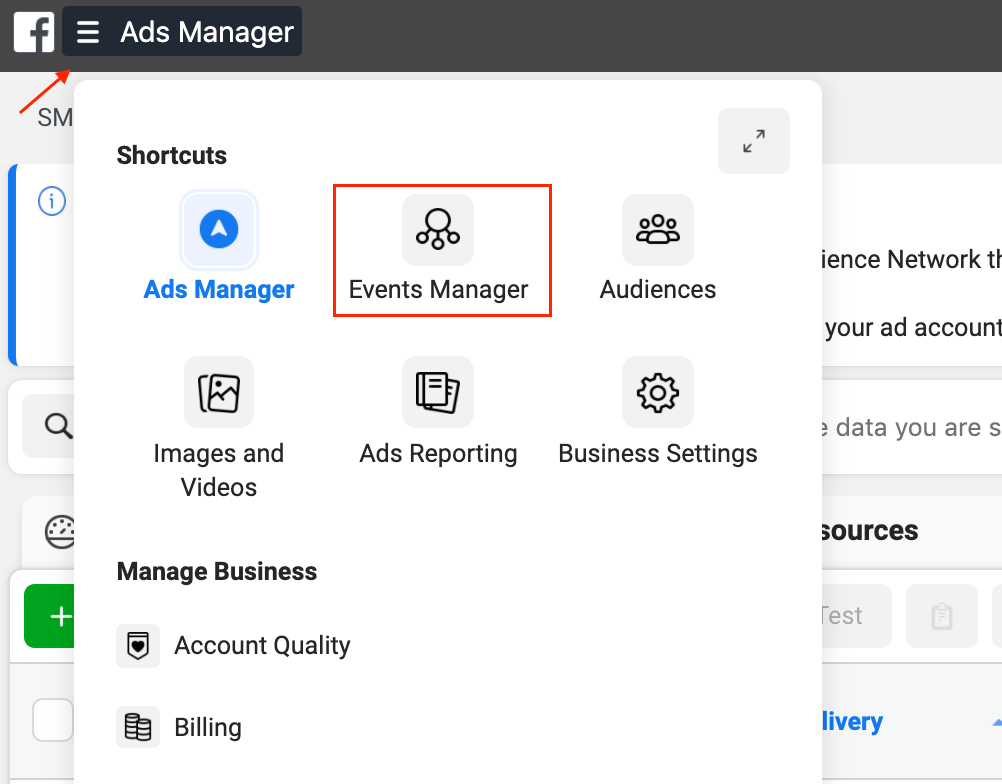Click the green plus create button
Viewport: 1002px width, 784px height.
tap(50, 616)
